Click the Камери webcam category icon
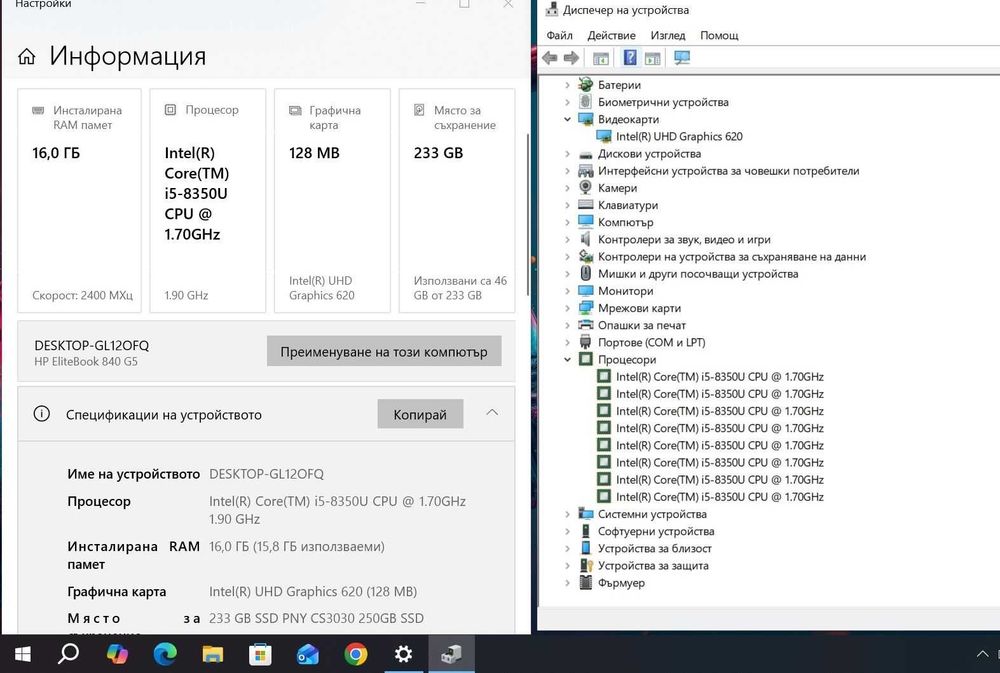Viewport: 1000px width, 673px height. point(585,188)
